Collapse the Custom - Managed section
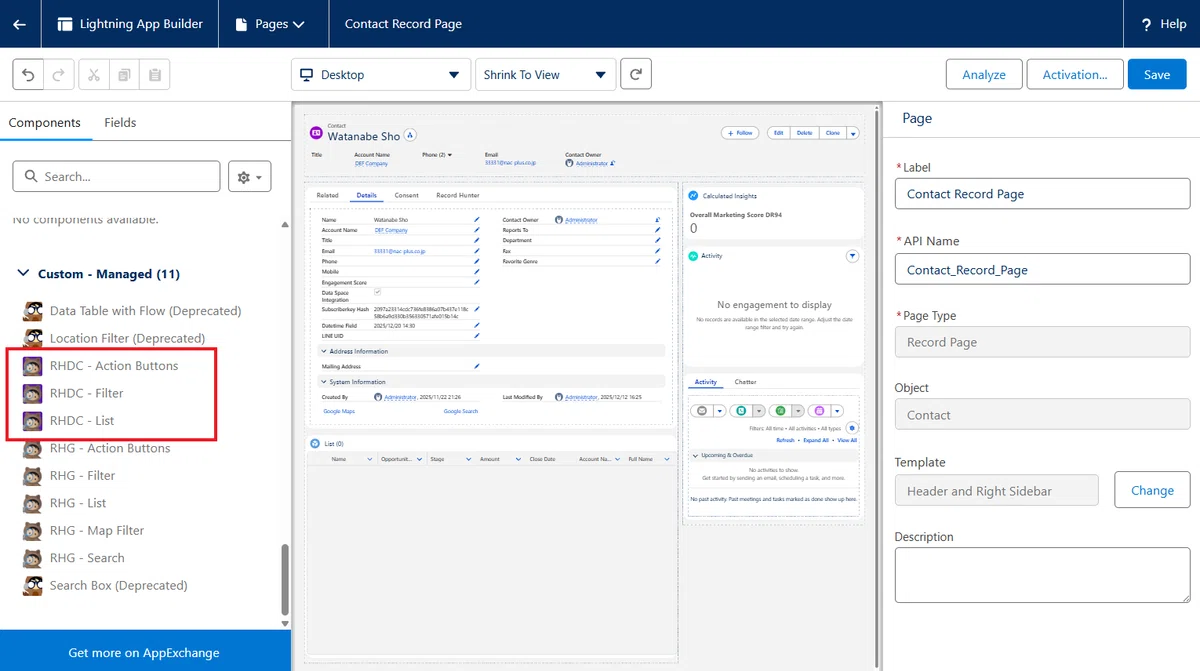This screenshot has width=1200, height=671. (x=23, y=274)
